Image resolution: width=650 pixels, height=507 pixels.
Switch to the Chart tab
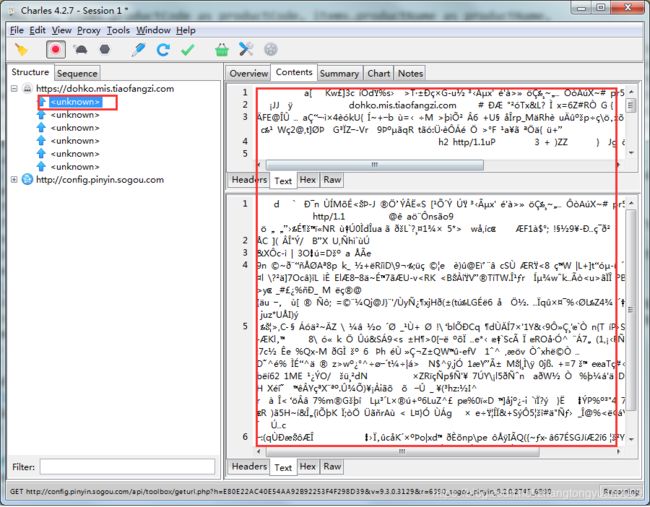point(378,73)
